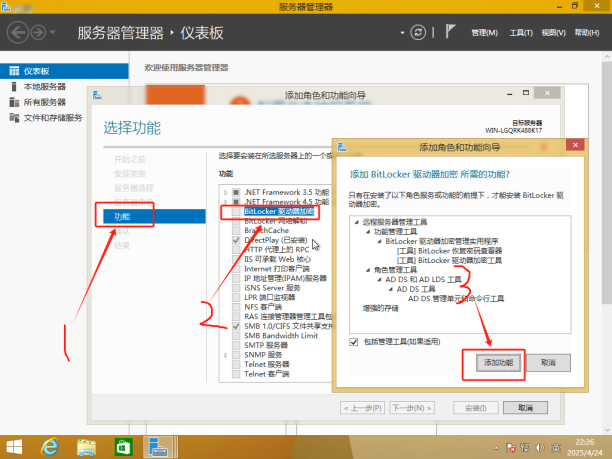This screenshot has height=459, width=612.
Task: Select the Telnet 服务器 feature row
Action: [x=267, y=365]
